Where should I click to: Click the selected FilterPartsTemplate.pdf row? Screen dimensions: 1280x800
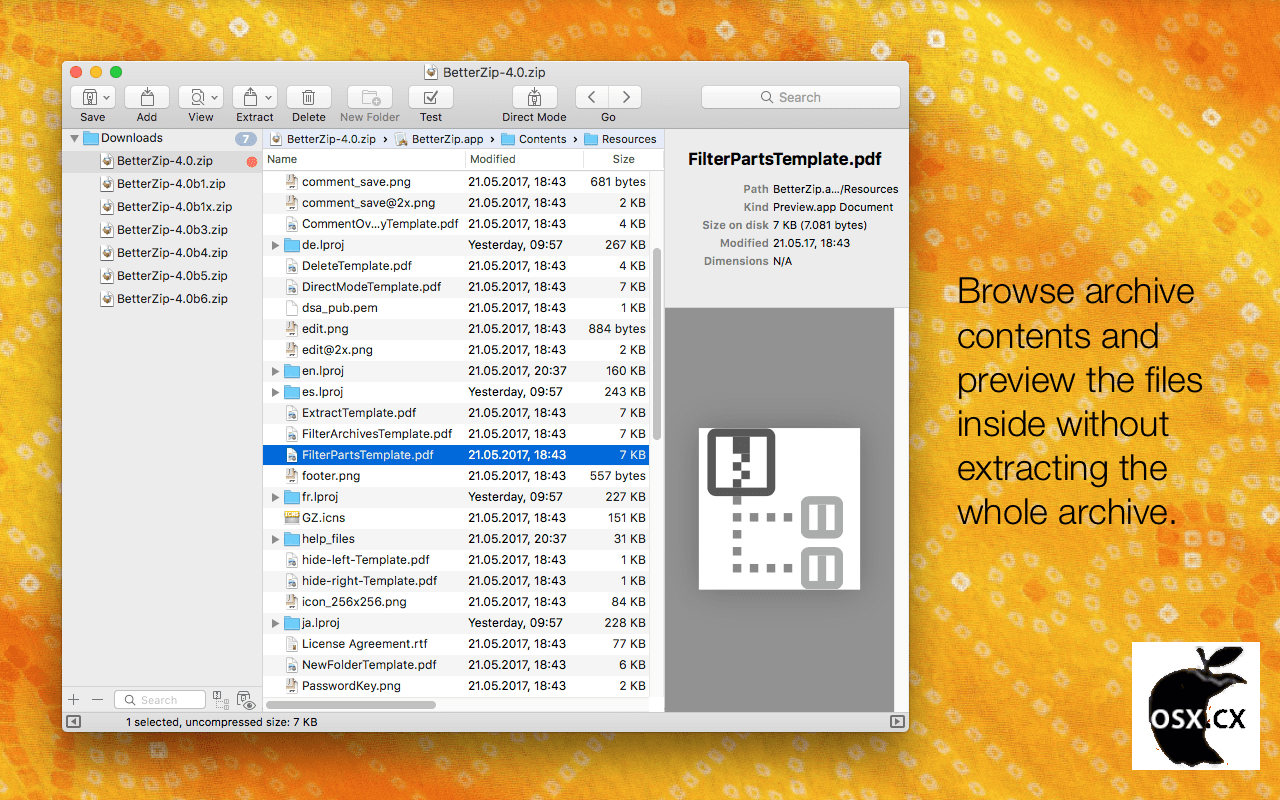click(x=456, y=455)
